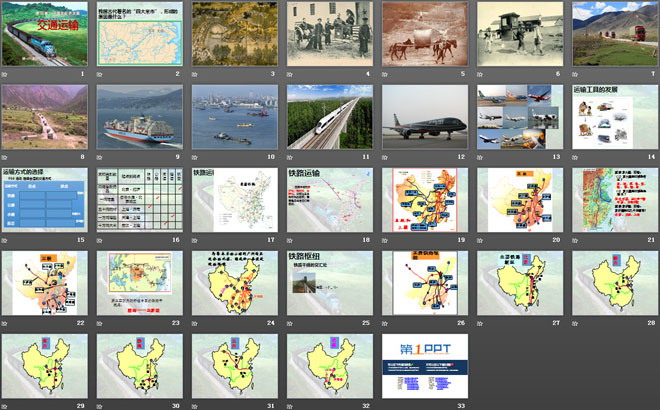Viewport: 660px width, 410px height.
Task: Select slide 8 showing convoy in mountain valley
Action: coord(45,117)
